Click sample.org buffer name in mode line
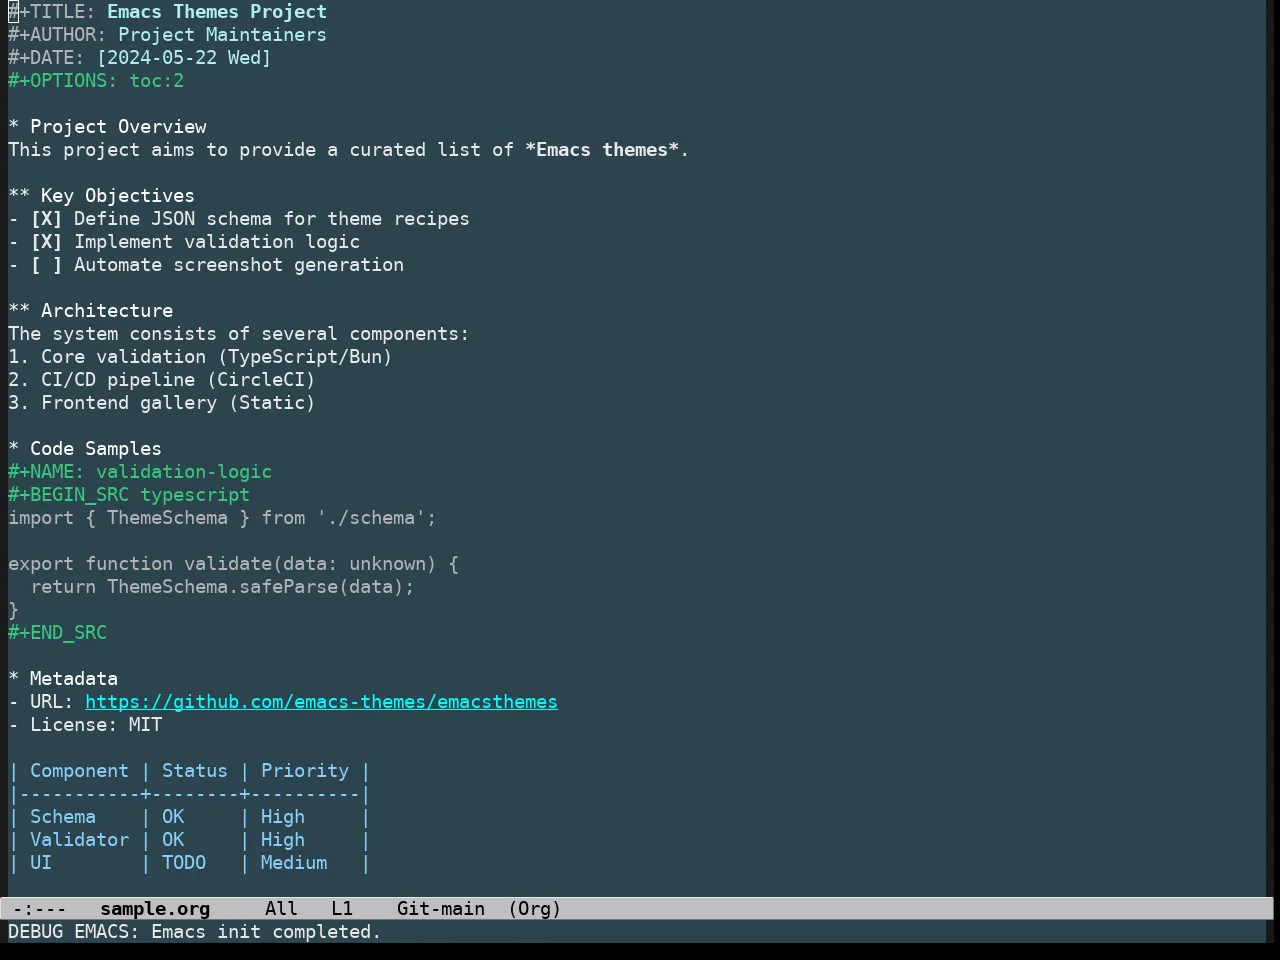The width and height of the screenshot is (1280, 960). 155,909
